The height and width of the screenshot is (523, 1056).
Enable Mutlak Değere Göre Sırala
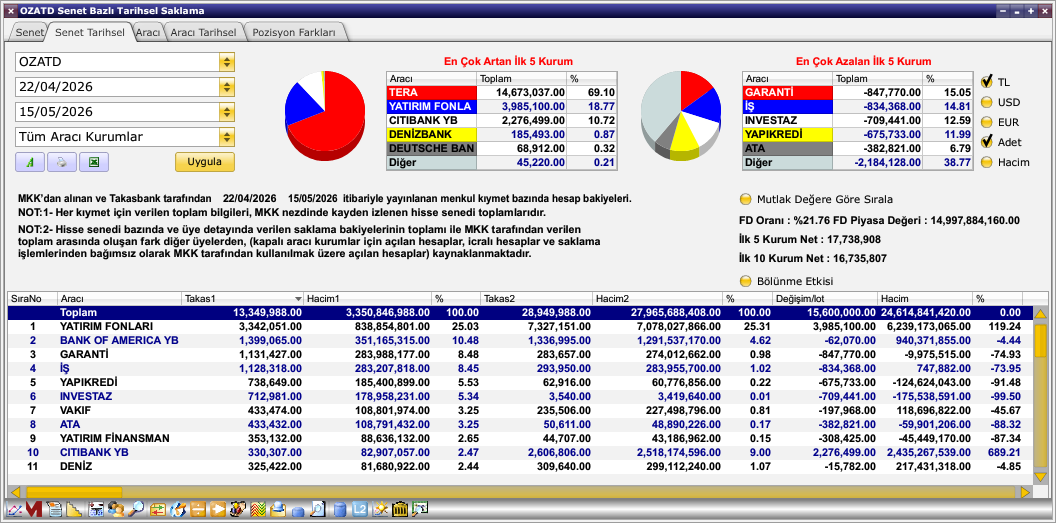coord(745,199)
